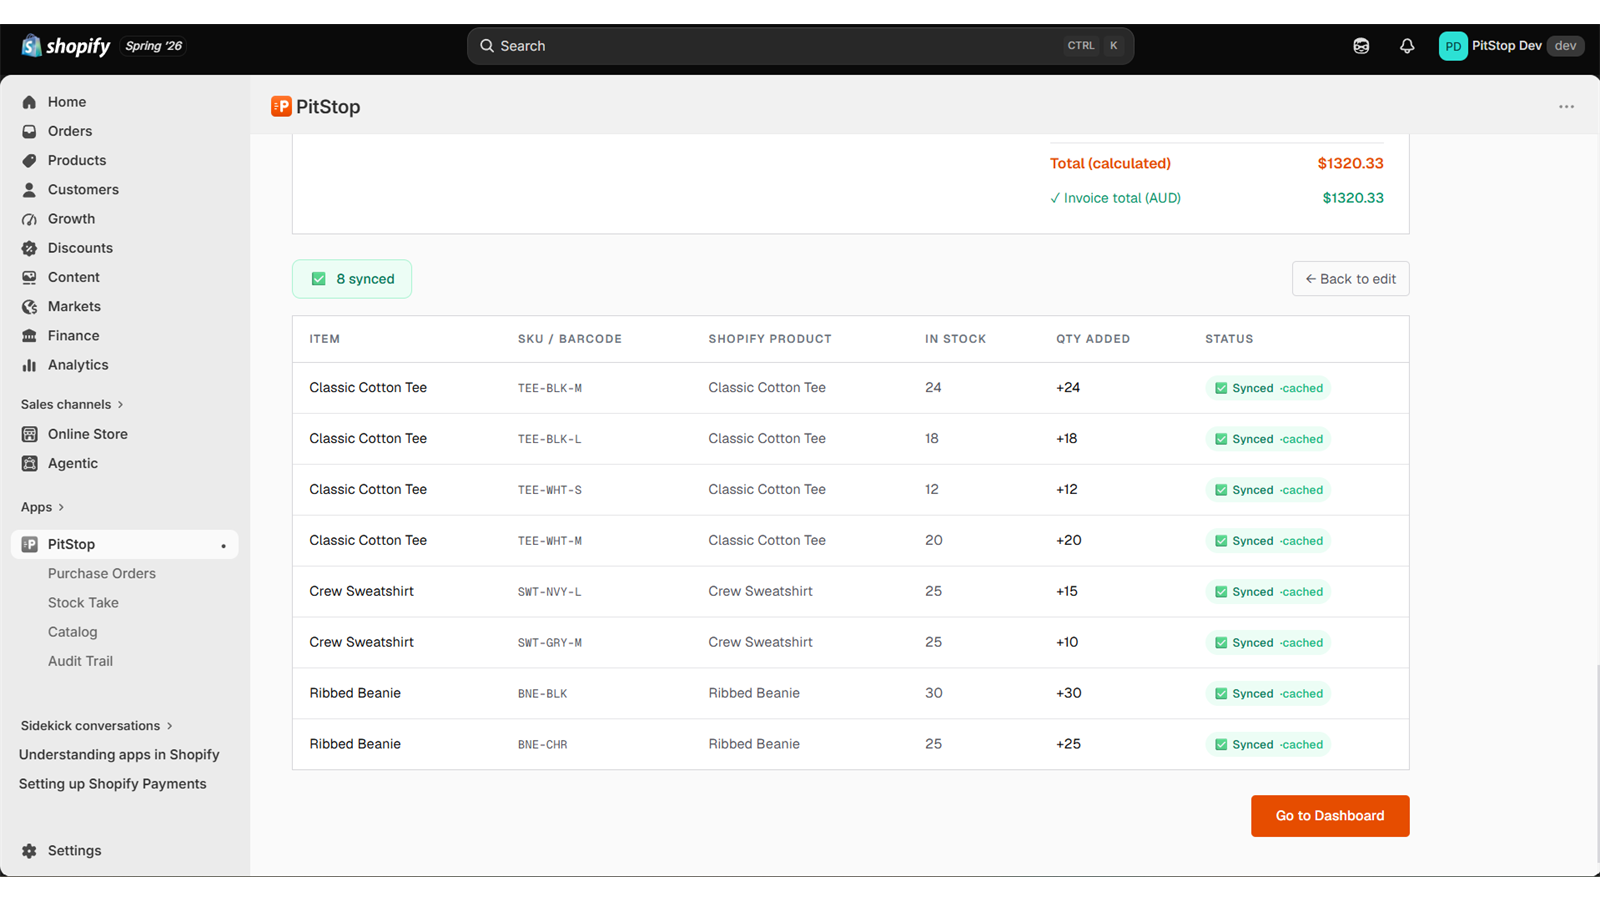Expand the Apps section chevron
The width and height of the screenshot is (1600, 900).
[x=61, y=508]
